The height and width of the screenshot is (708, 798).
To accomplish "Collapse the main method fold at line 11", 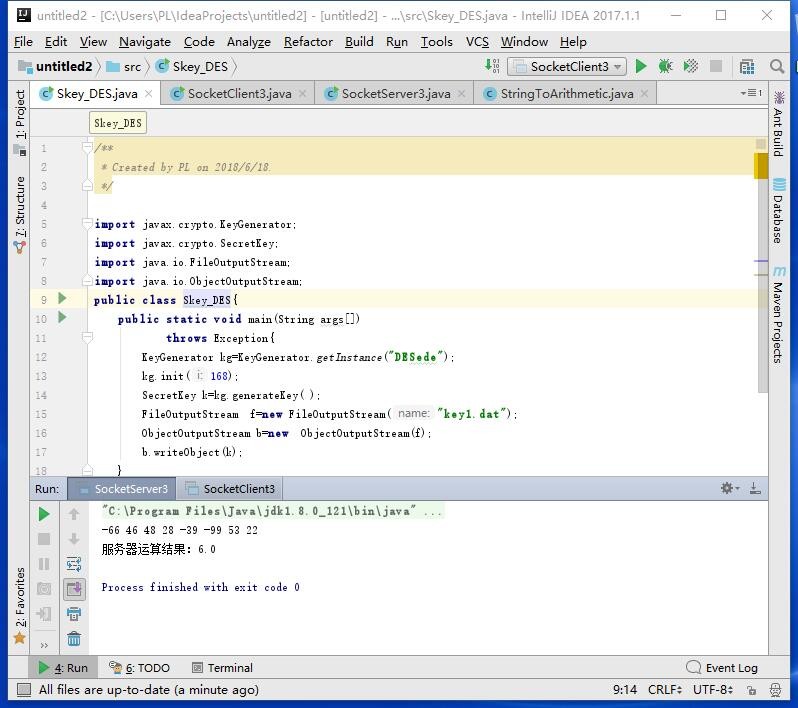I will [x=87, y=337].
